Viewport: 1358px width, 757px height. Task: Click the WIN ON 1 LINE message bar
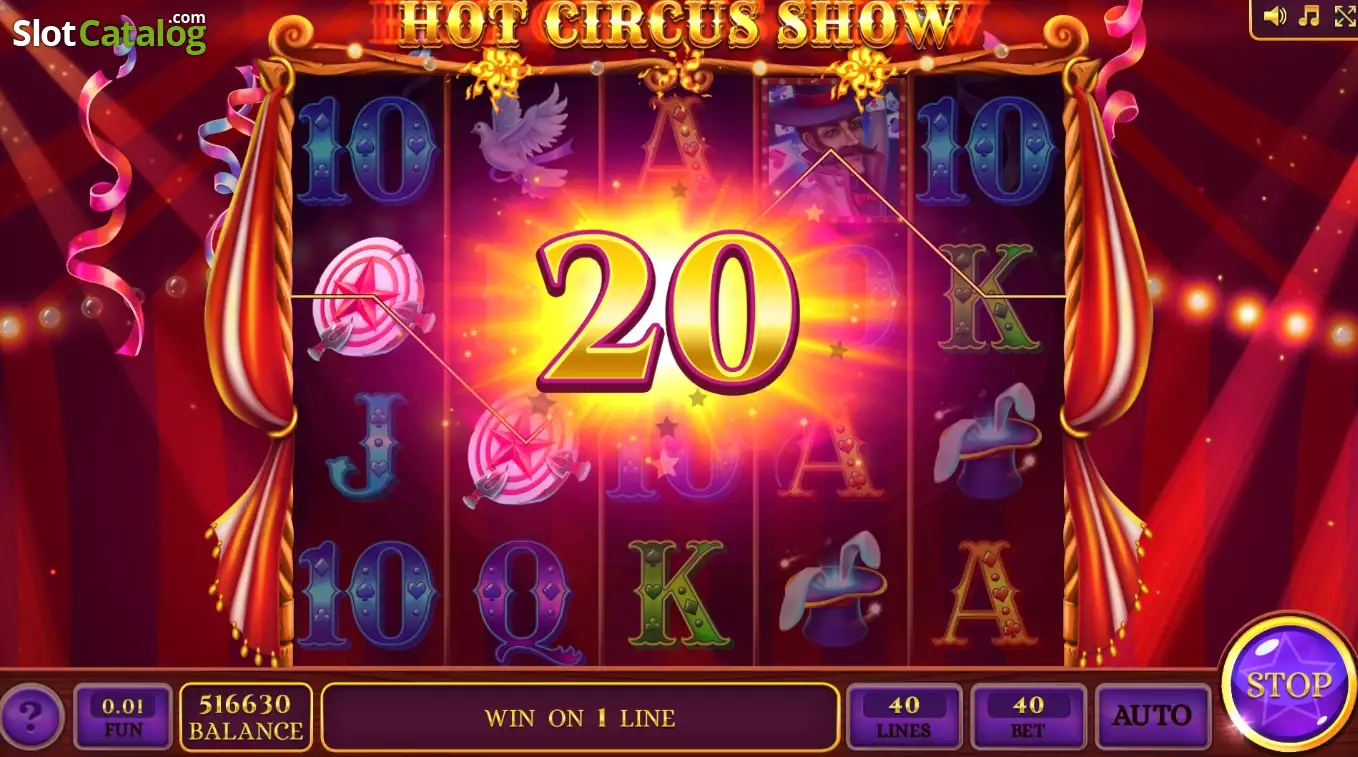pos(580,717)
